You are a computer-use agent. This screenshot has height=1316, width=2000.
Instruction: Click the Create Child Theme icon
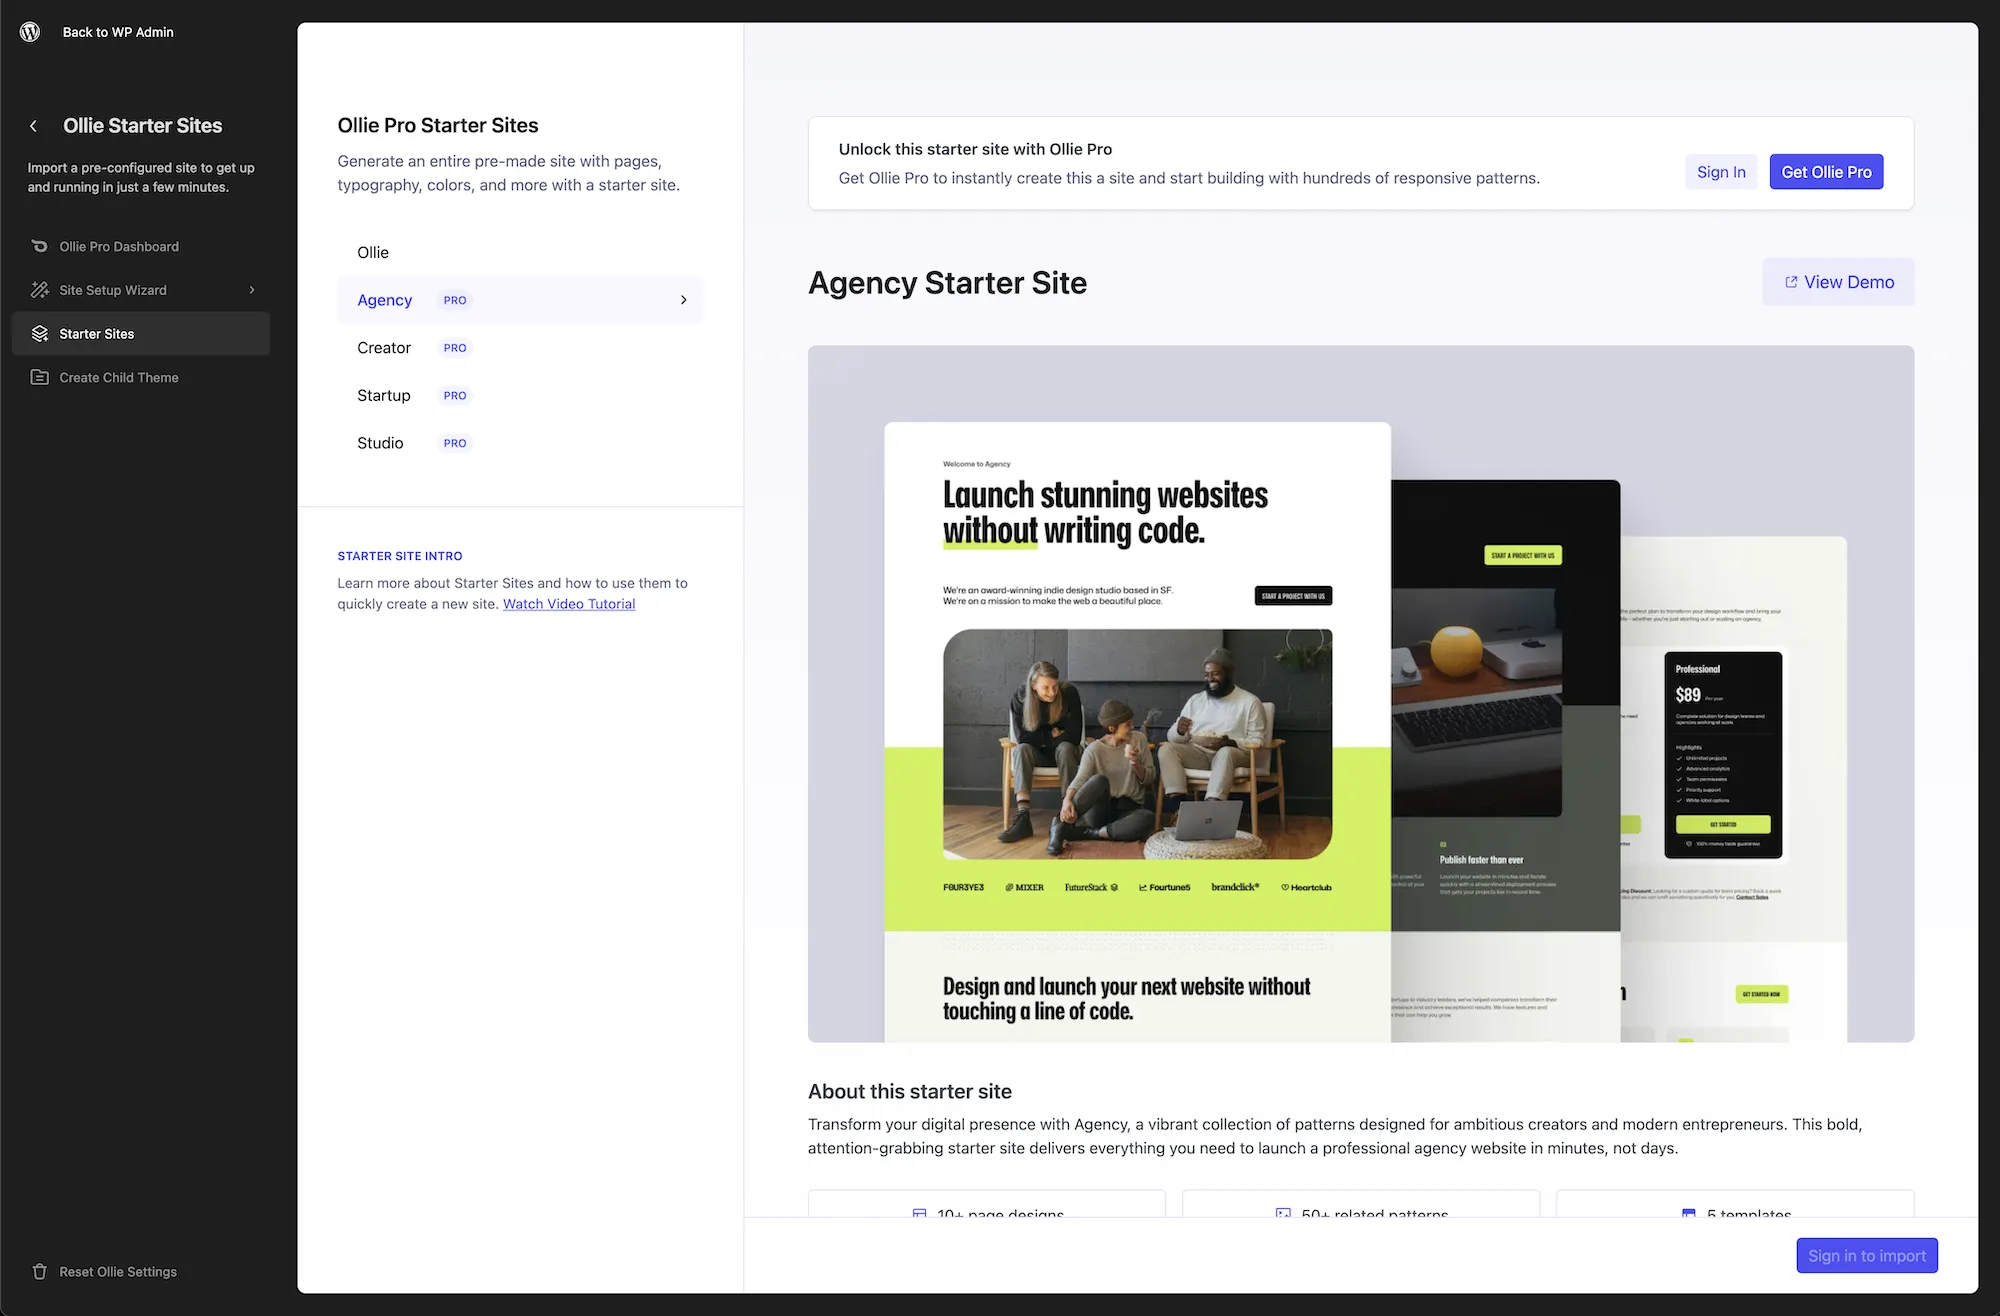(40, 377)
